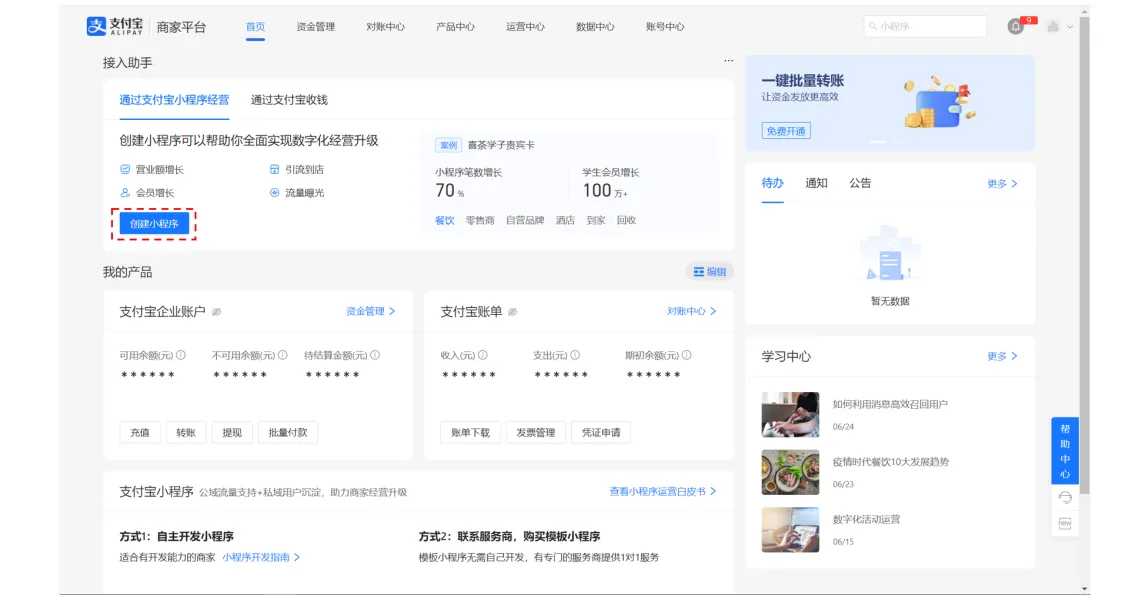The width and height of the screenshot is (1125, 599).
Task: Open thumbnail for 疫情时代餐饮10大发展趋势
Action: [x=790, y=472]
